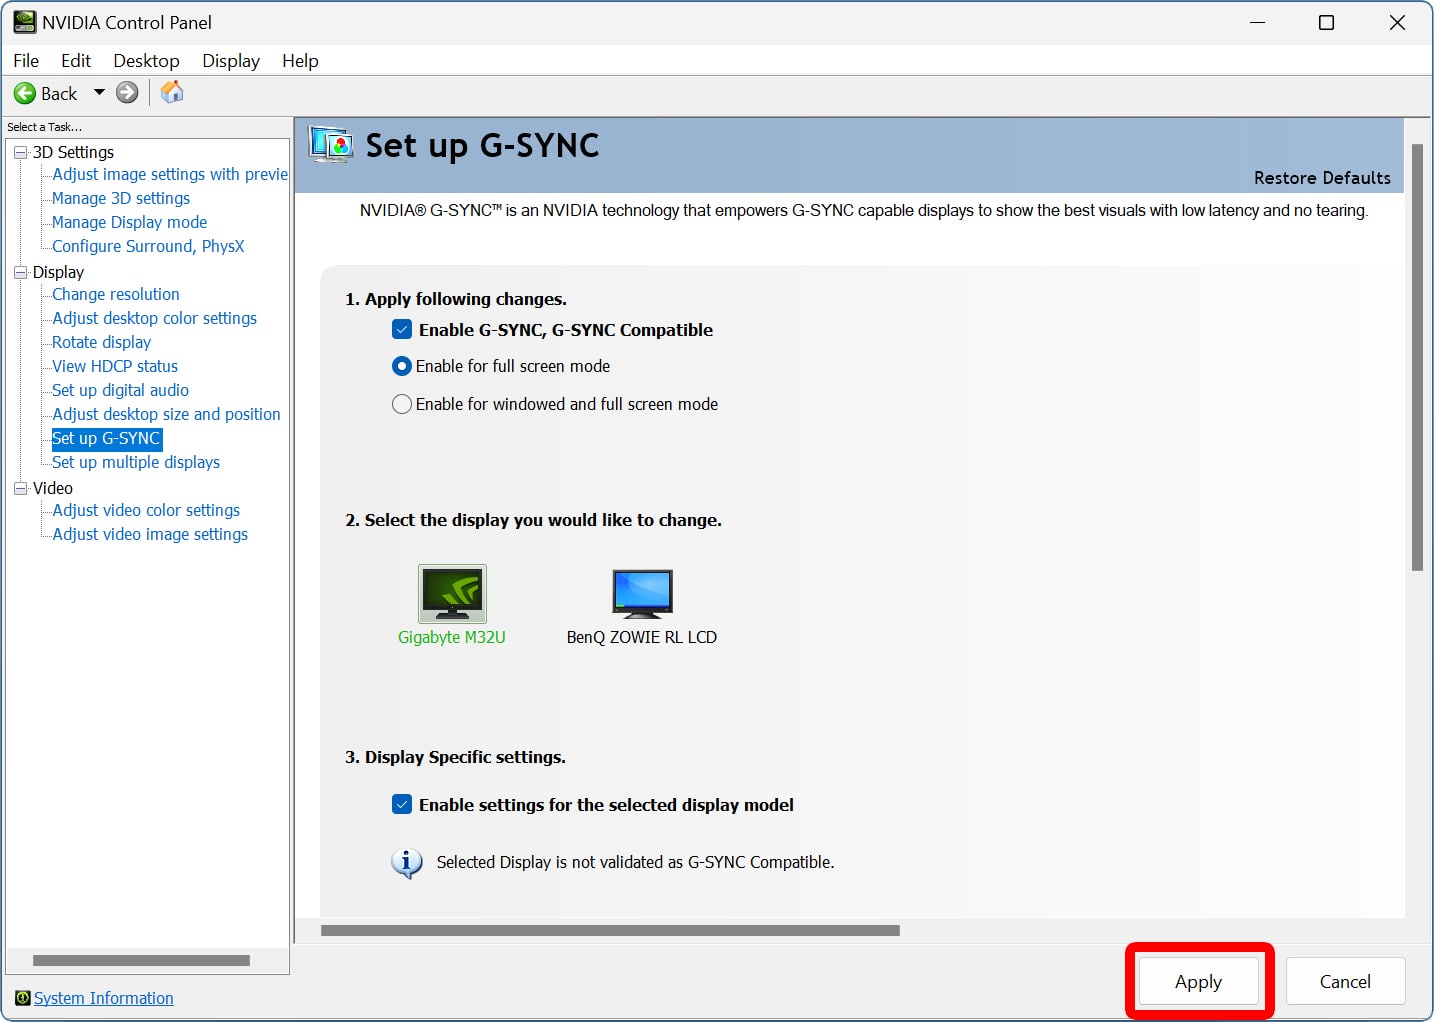This screenshot has height=1022, width=1434.
Task: Click the task pane horizontal scrollbar
Action: (141, 961)
